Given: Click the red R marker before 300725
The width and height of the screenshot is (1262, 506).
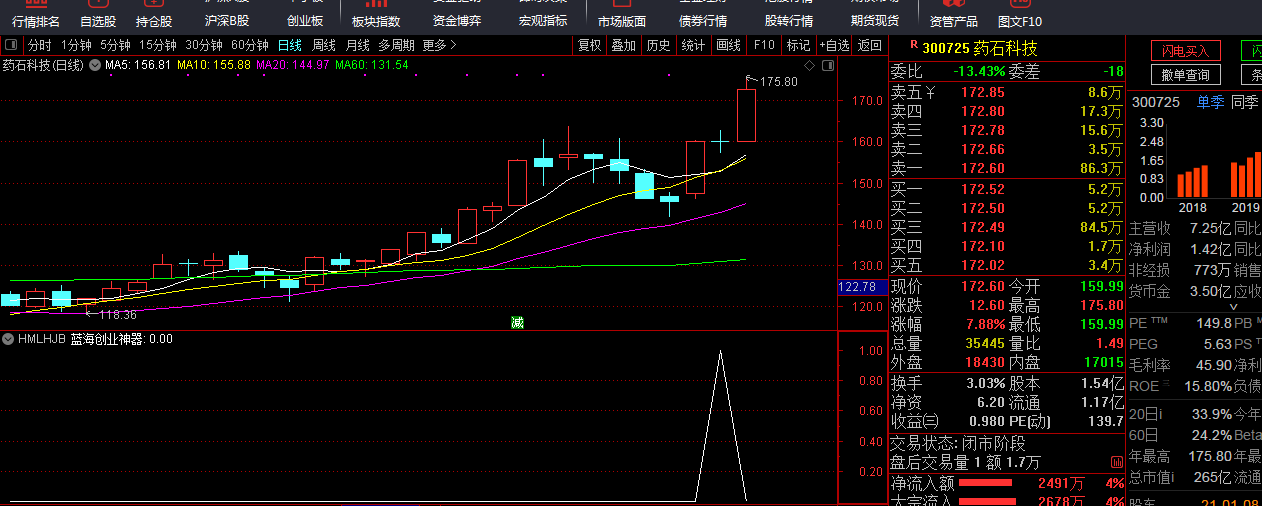Looking at the screenshot, I should 913,46.
